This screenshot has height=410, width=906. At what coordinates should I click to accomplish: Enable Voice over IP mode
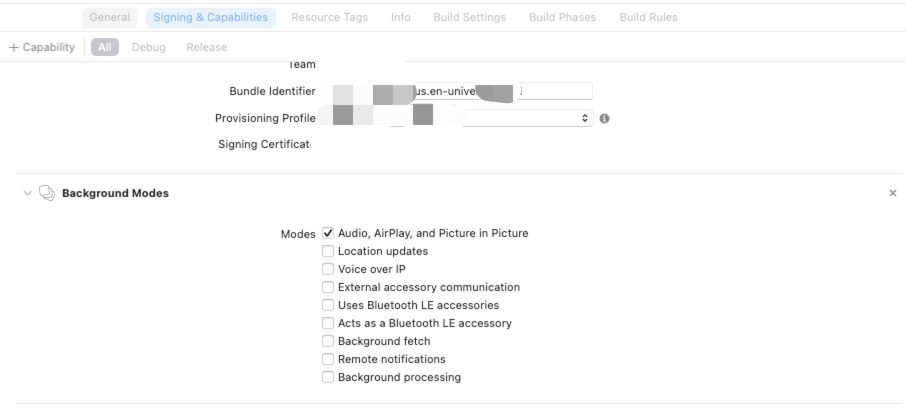328,269
